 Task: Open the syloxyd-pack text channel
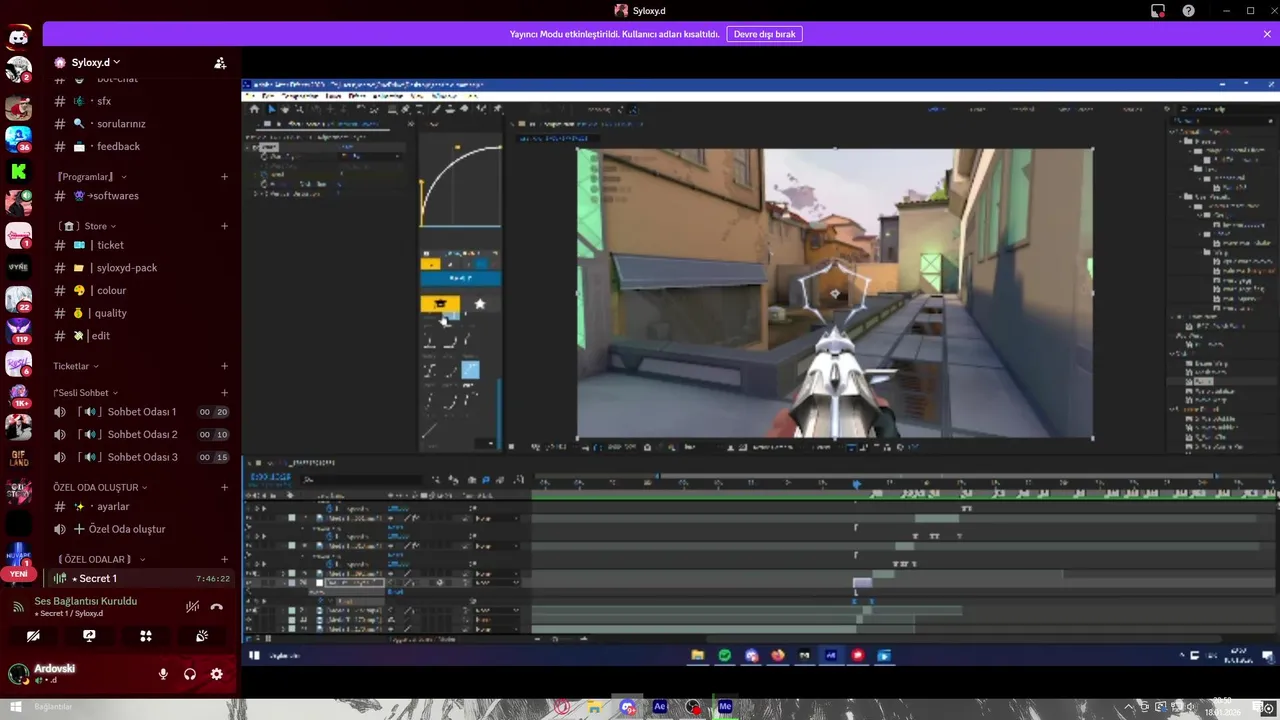tap(141, 268)
